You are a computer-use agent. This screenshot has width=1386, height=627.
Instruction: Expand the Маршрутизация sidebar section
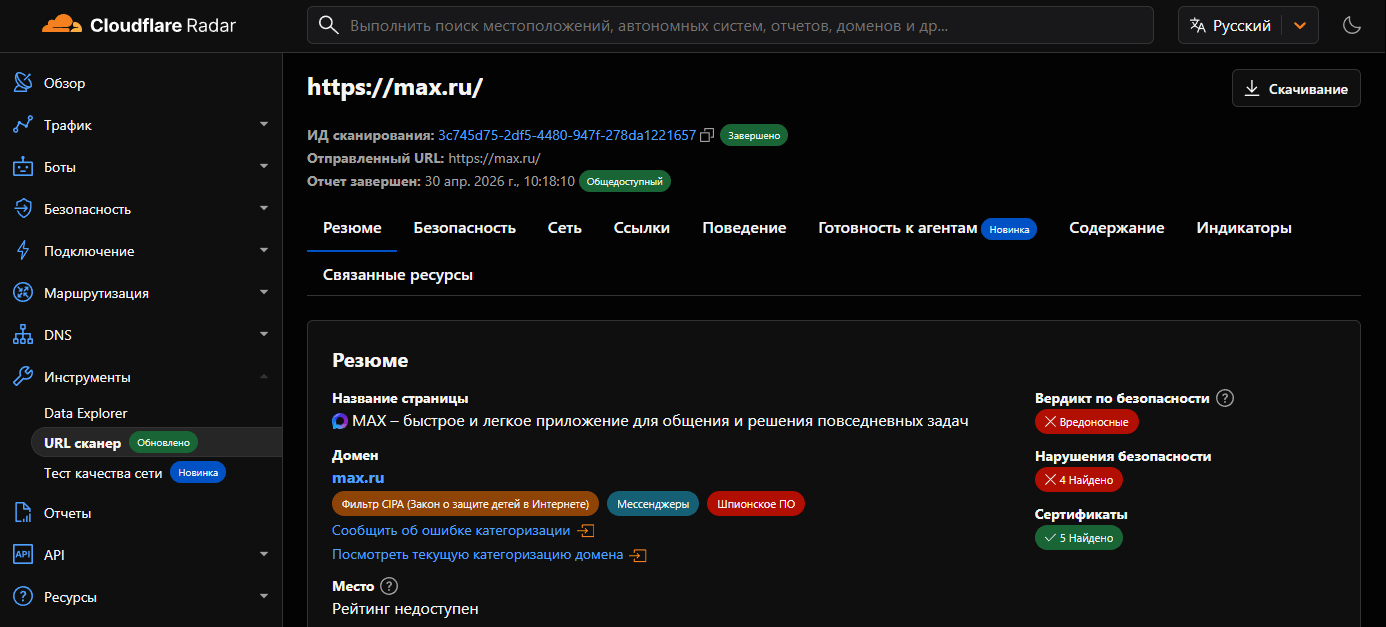coord(263,292)
